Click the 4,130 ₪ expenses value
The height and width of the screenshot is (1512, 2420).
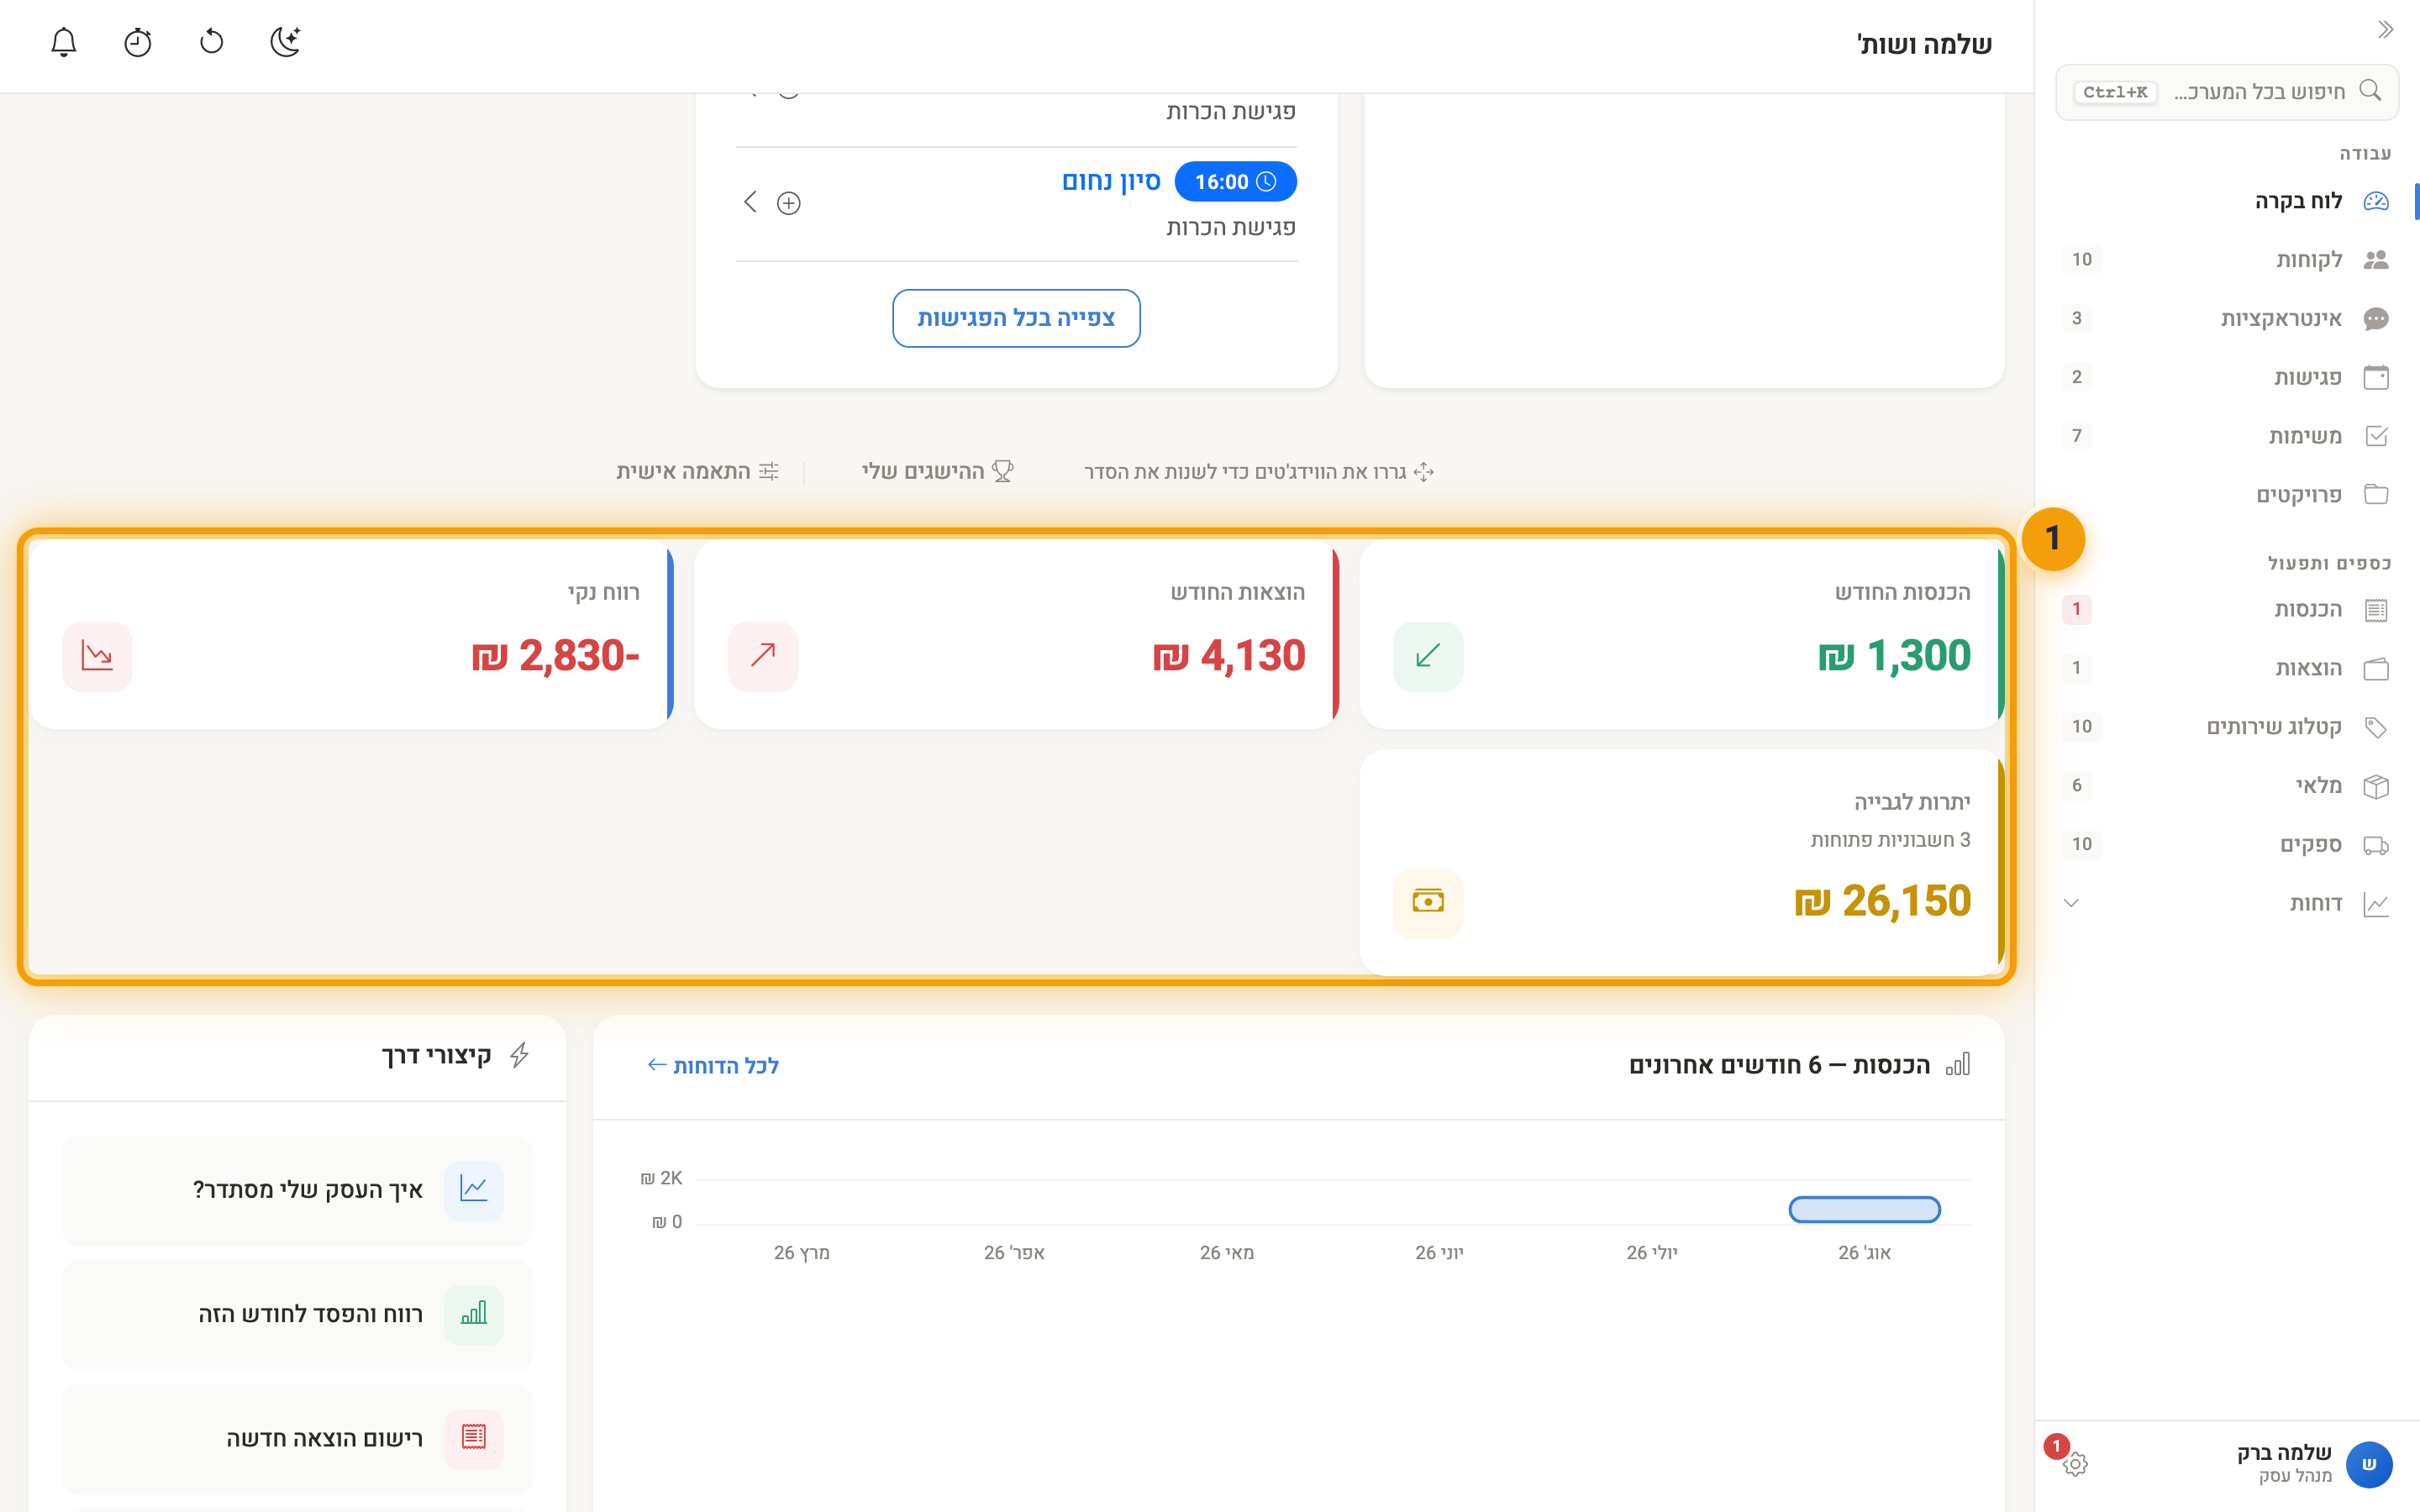(1228, 656)
